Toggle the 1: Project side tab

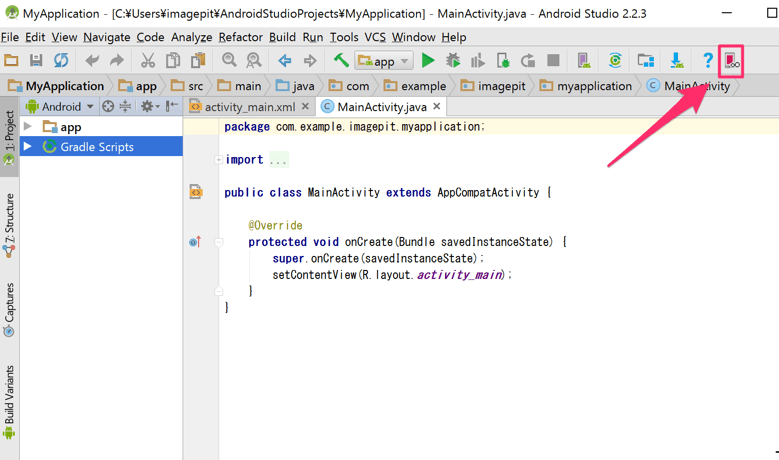point(9,138)
